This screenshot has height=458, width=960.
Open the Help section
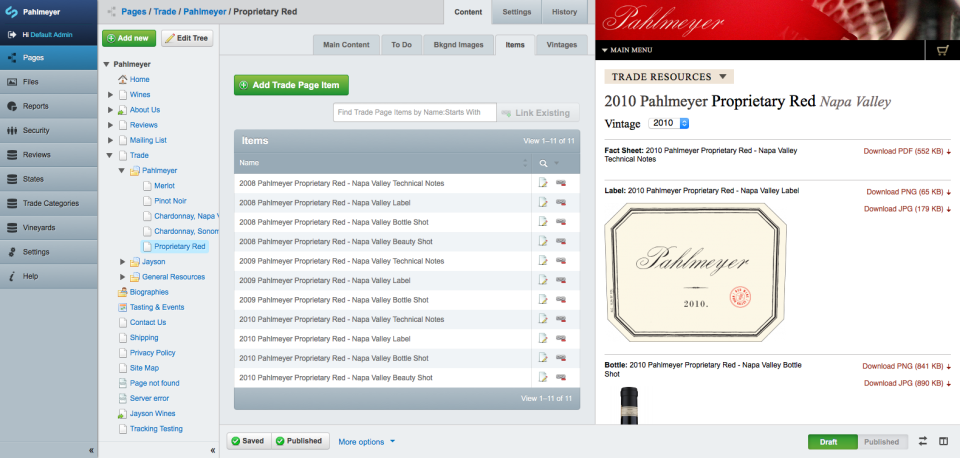pos(49,276)
